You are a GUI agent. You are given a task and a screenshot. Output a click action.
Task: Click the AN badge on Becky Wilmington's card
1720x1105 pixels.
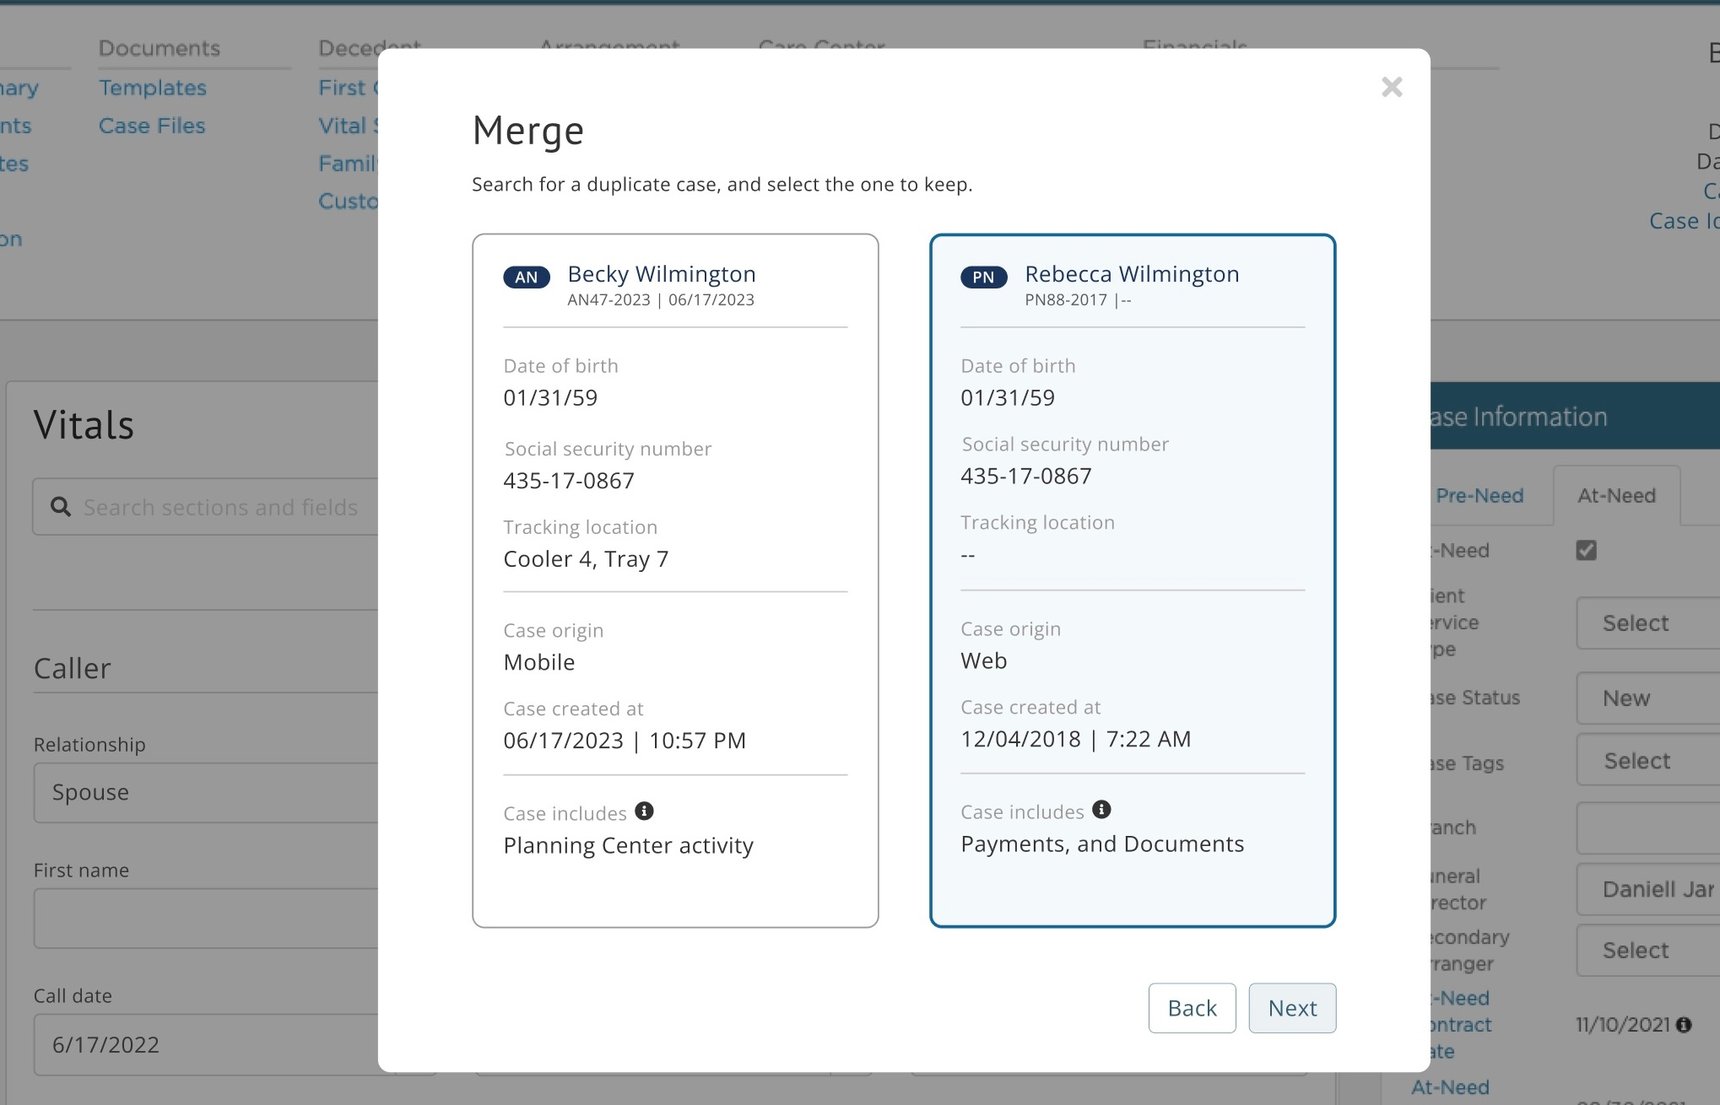coord(526,277)
